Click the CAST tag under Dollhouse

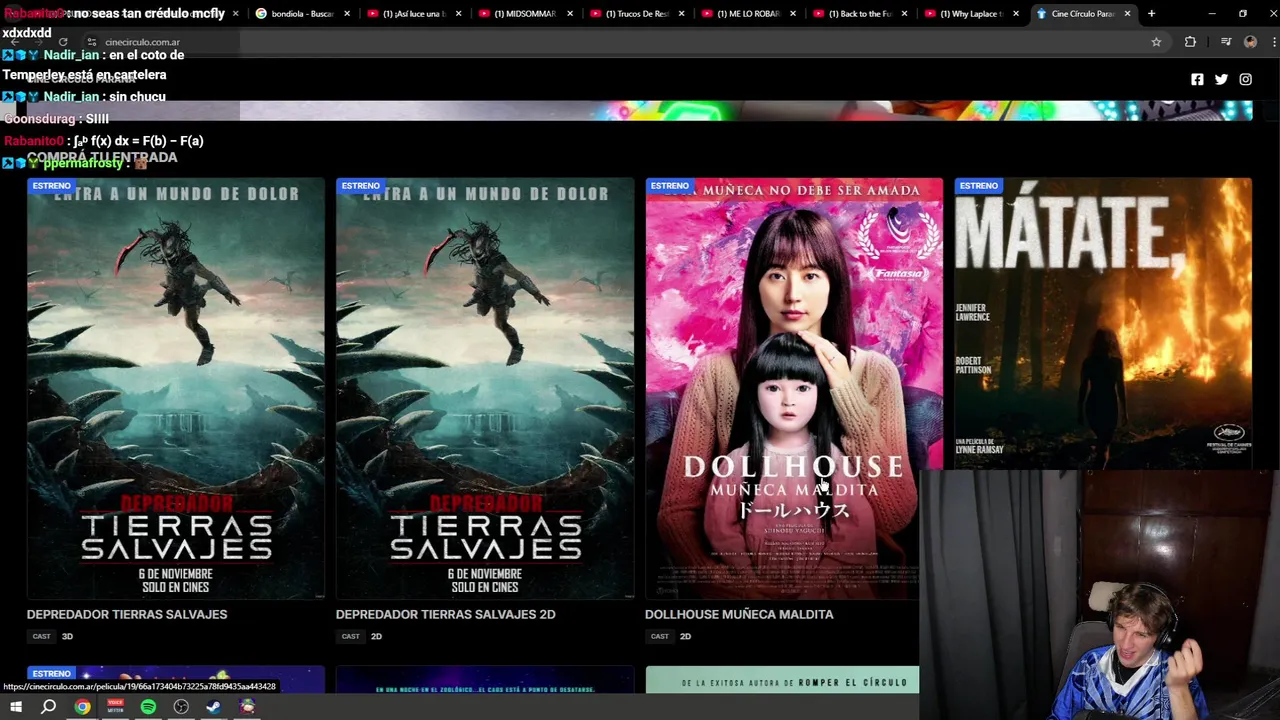point(659,636)
